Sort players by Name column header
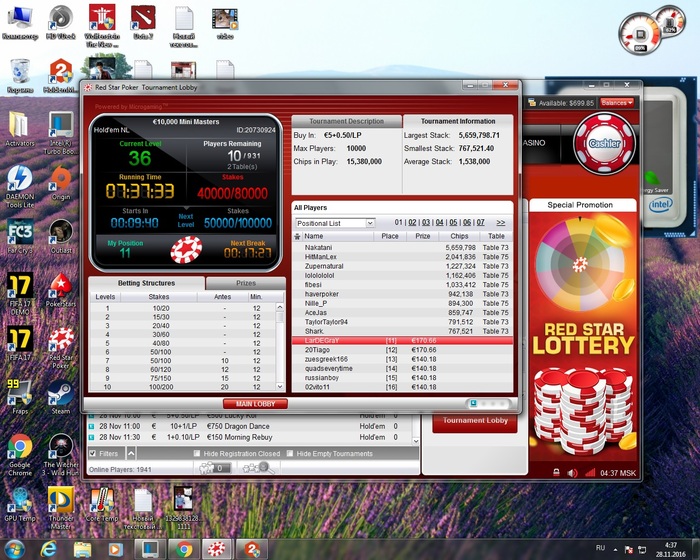The image size is (700, 560). click(x=337, y=236)
